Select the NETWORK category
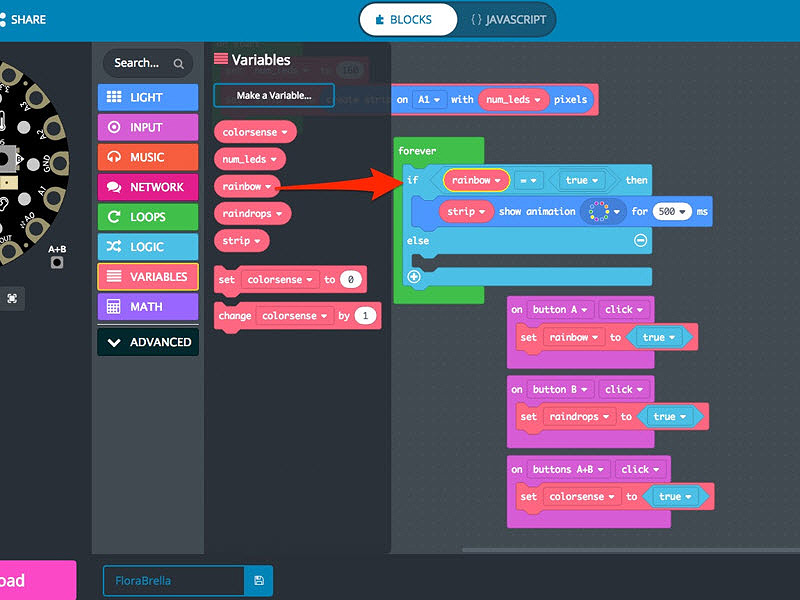This screenshot has height=600, width=800. point(147,187)
